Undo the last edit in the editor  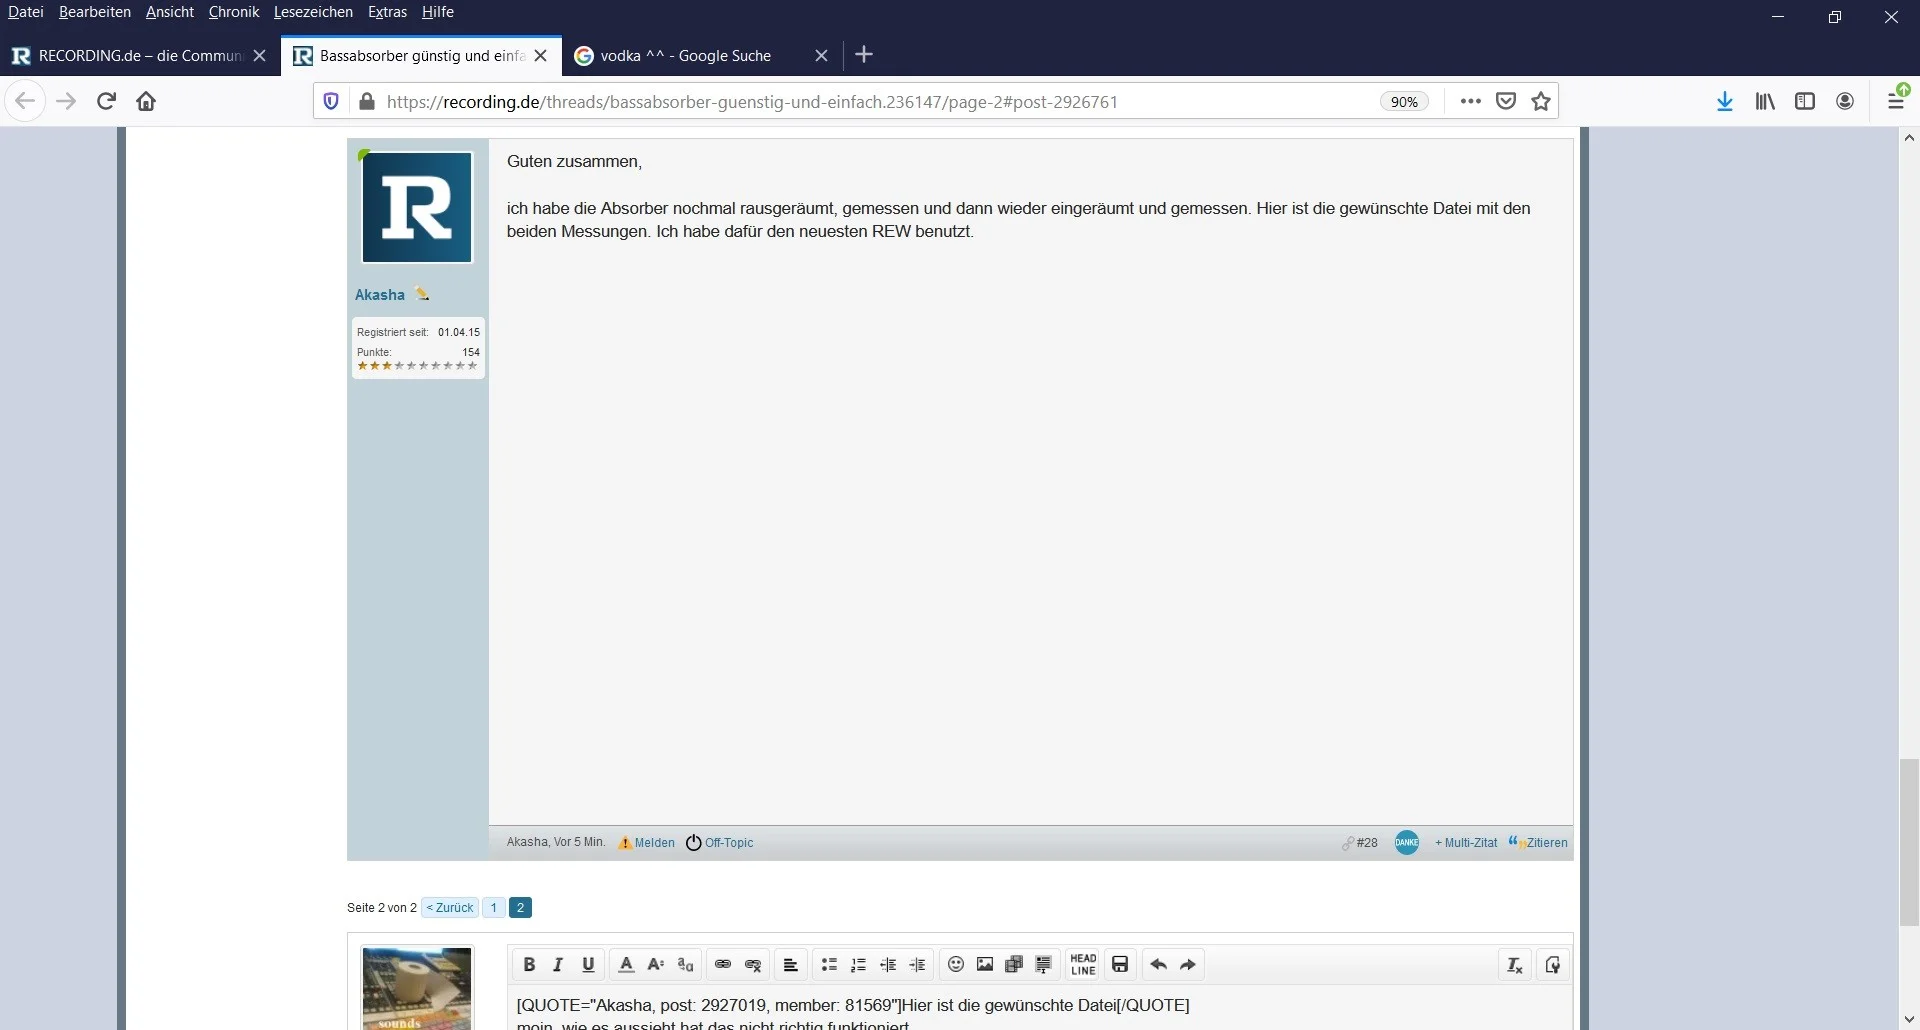tap(1159, 965)
